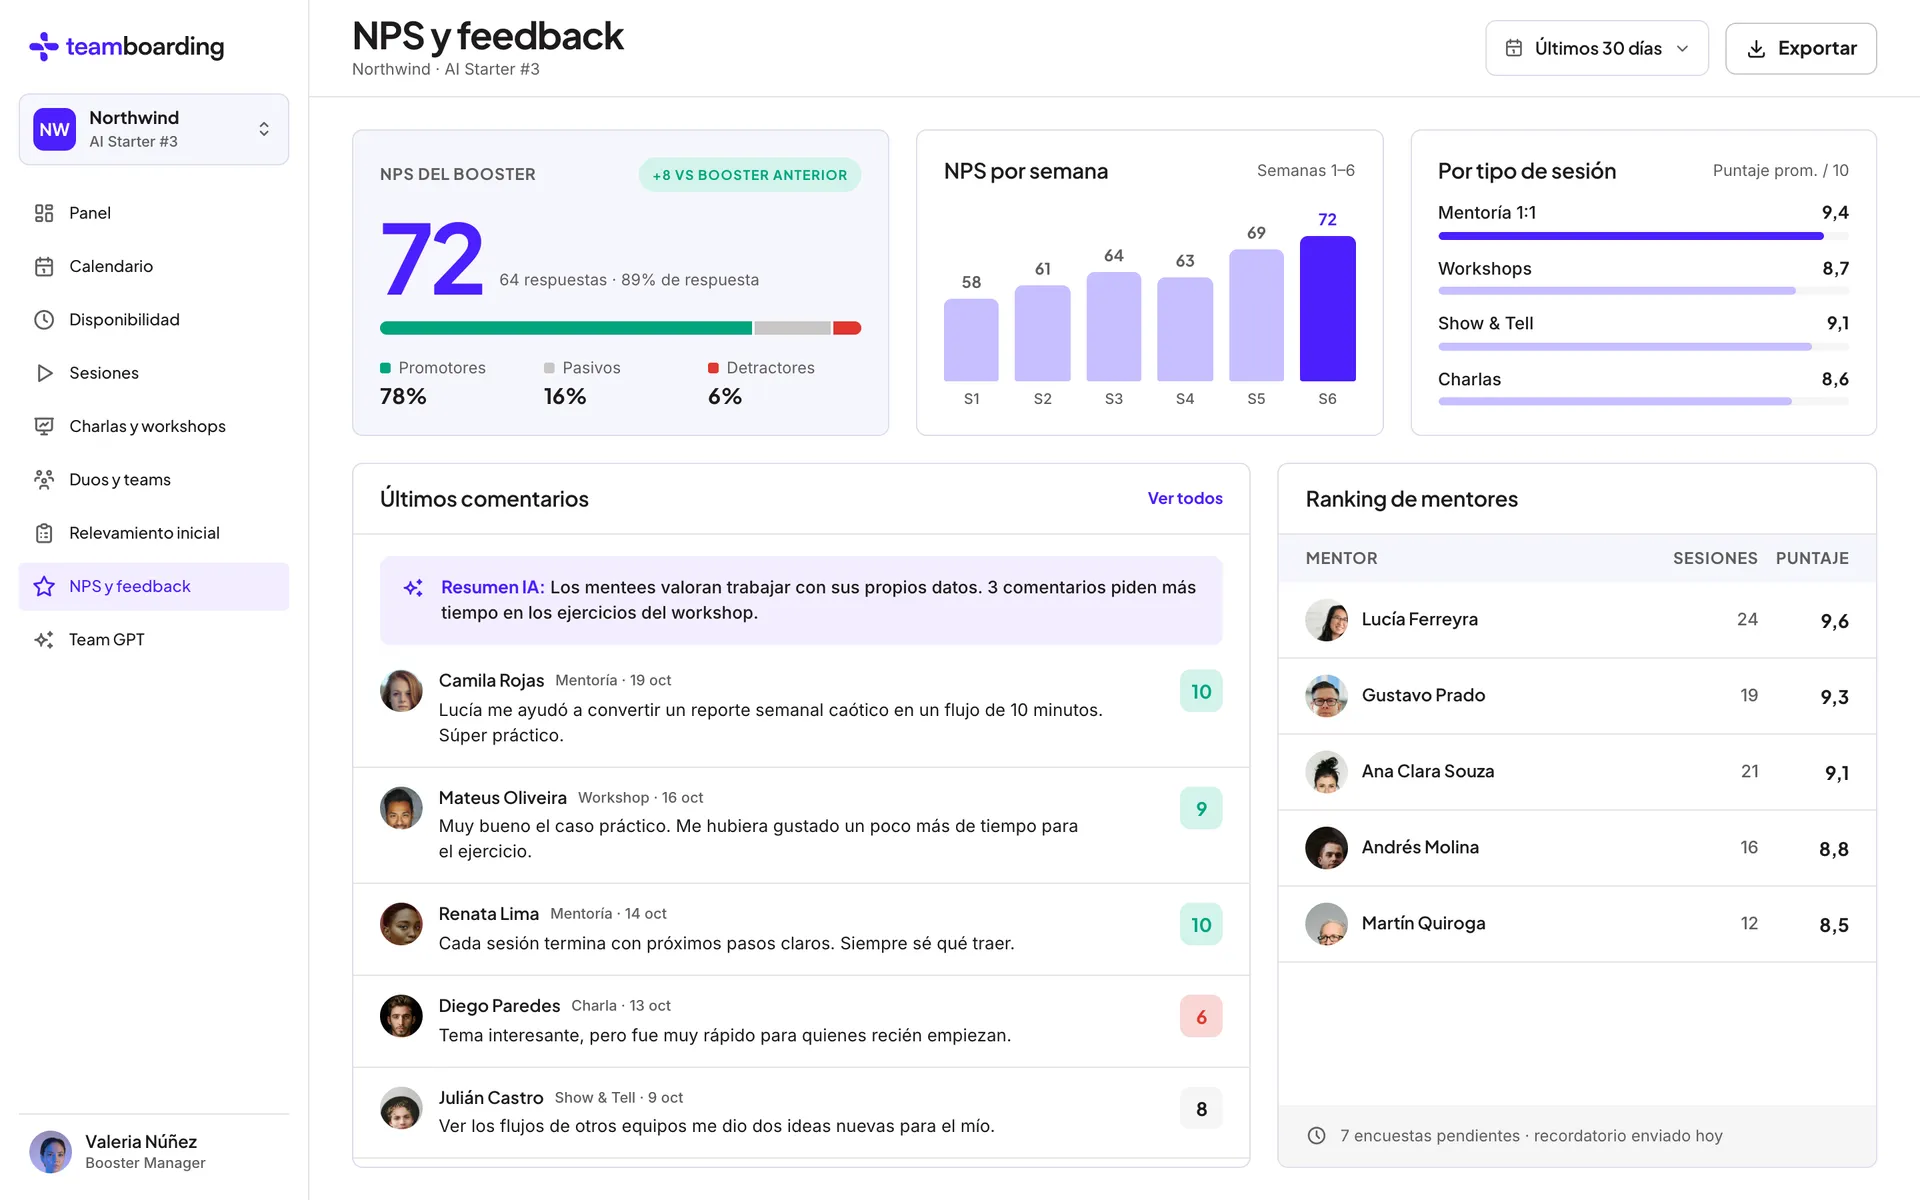
Task: Click Camila Rojas's avatar
Action: pyautogui.click(x=401, y=691)
